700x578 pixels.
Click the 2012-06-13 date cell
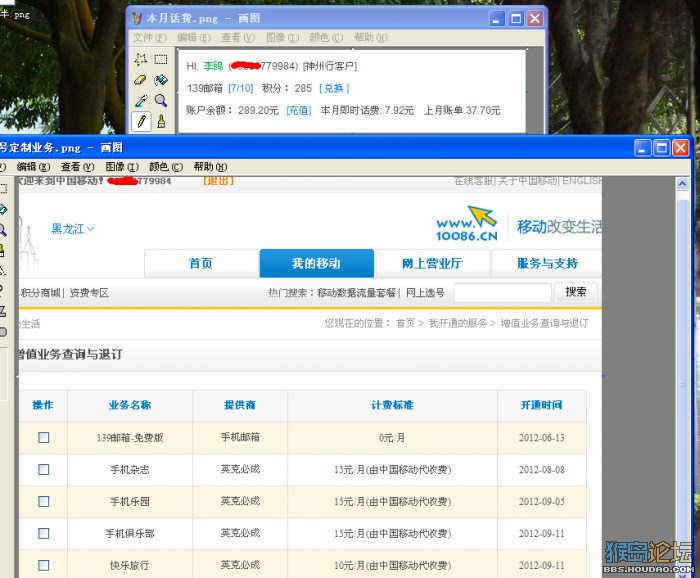542,438
